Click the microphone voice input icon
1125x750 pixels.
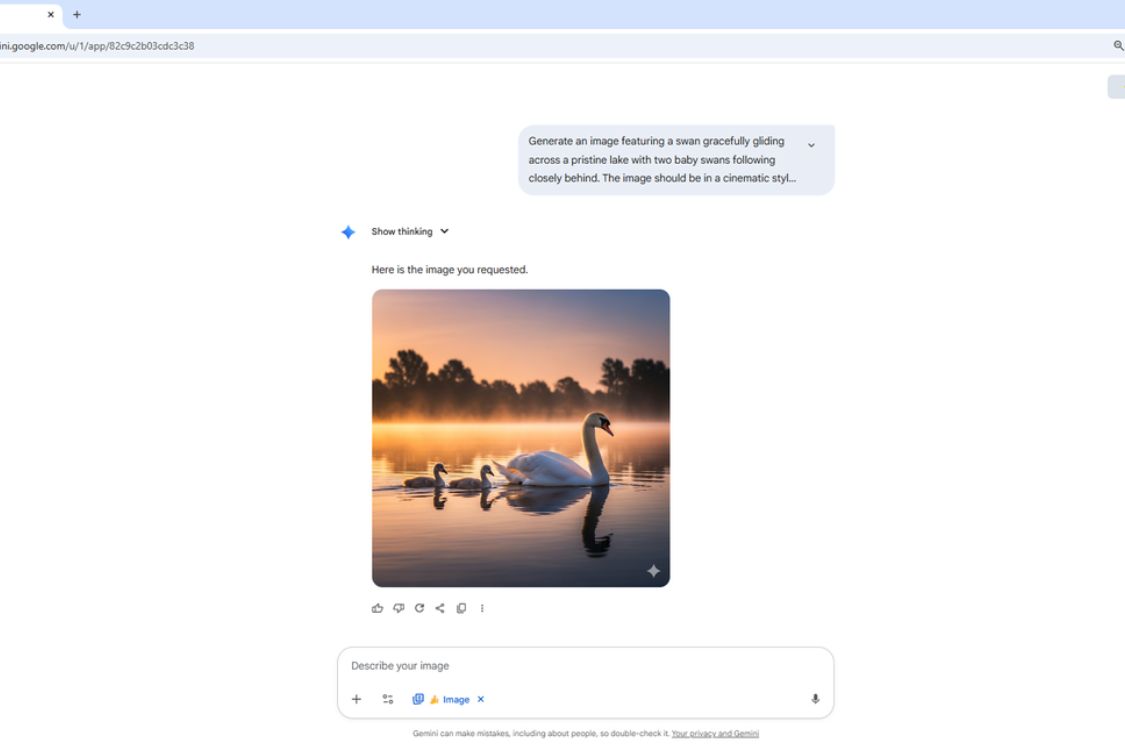click(x=815, y=699)
